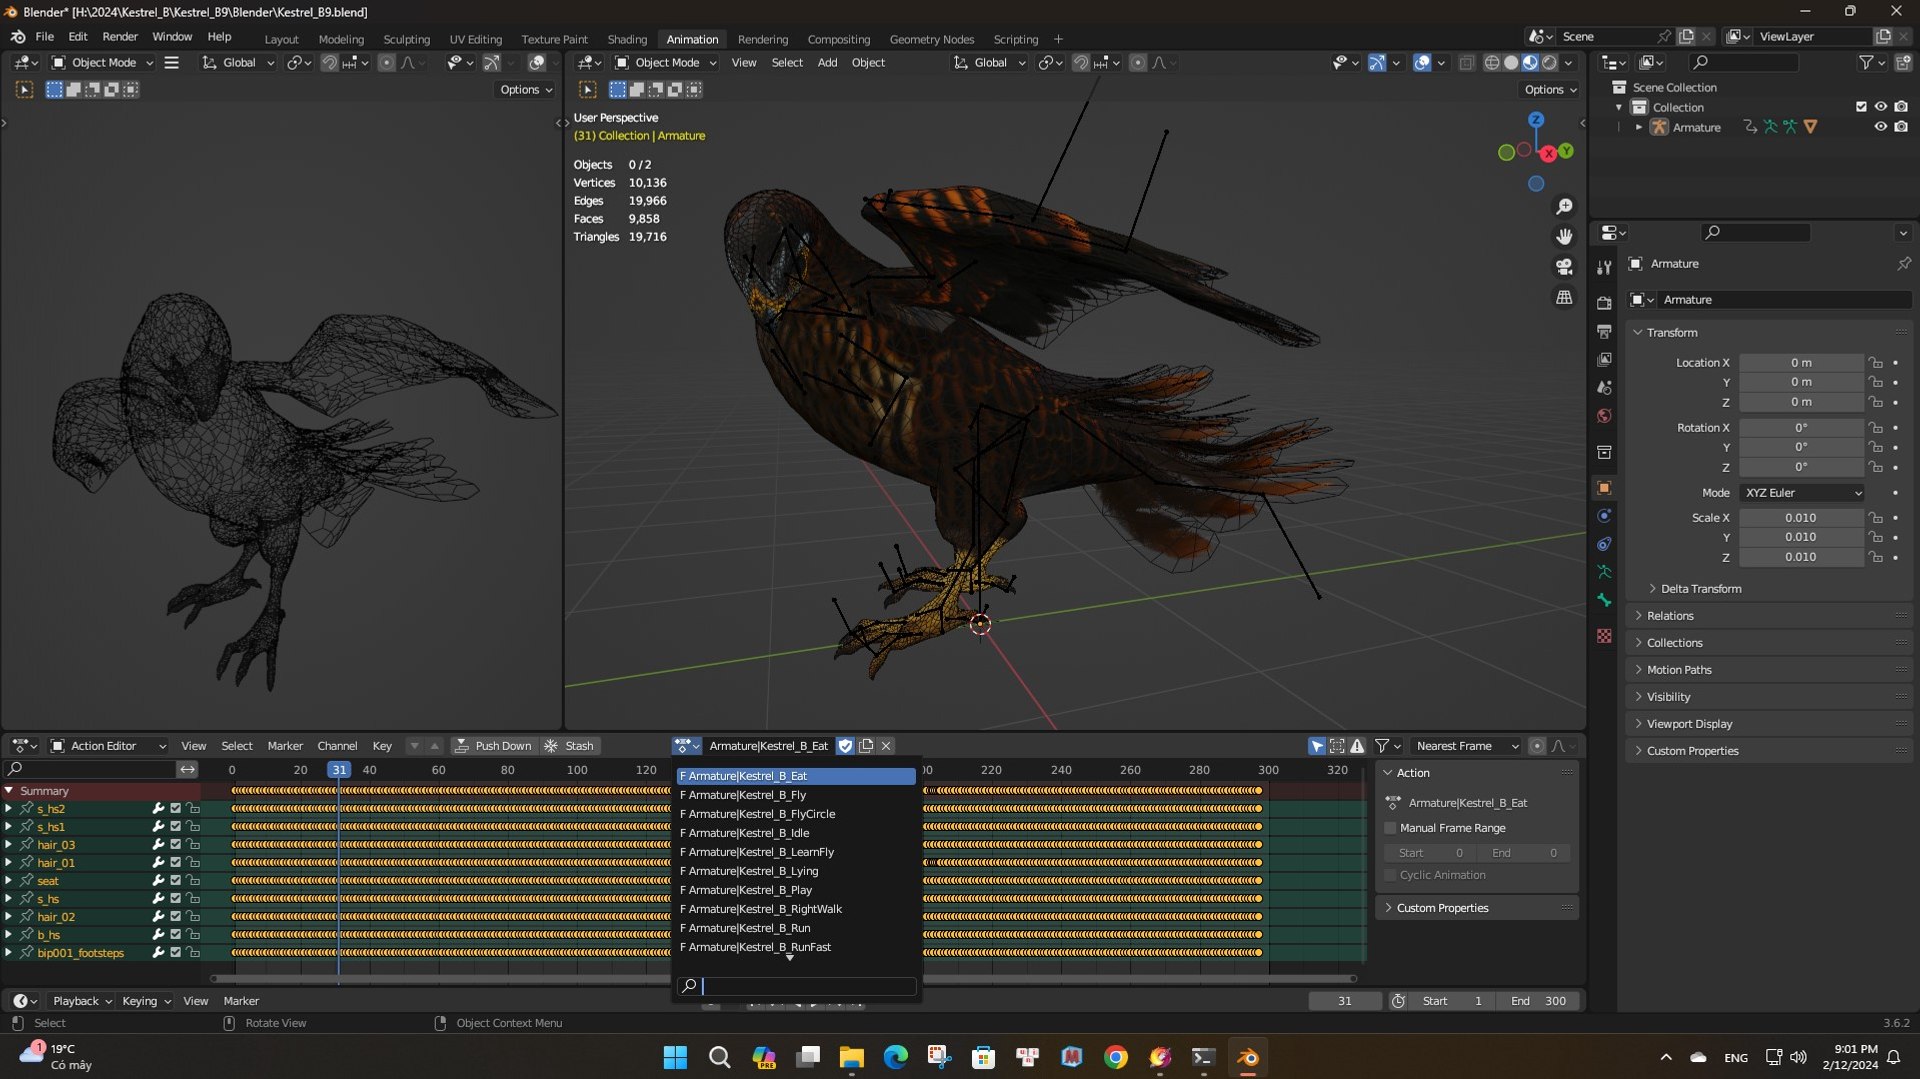Disable Armature in renders via camera icon

[1901, 127]
